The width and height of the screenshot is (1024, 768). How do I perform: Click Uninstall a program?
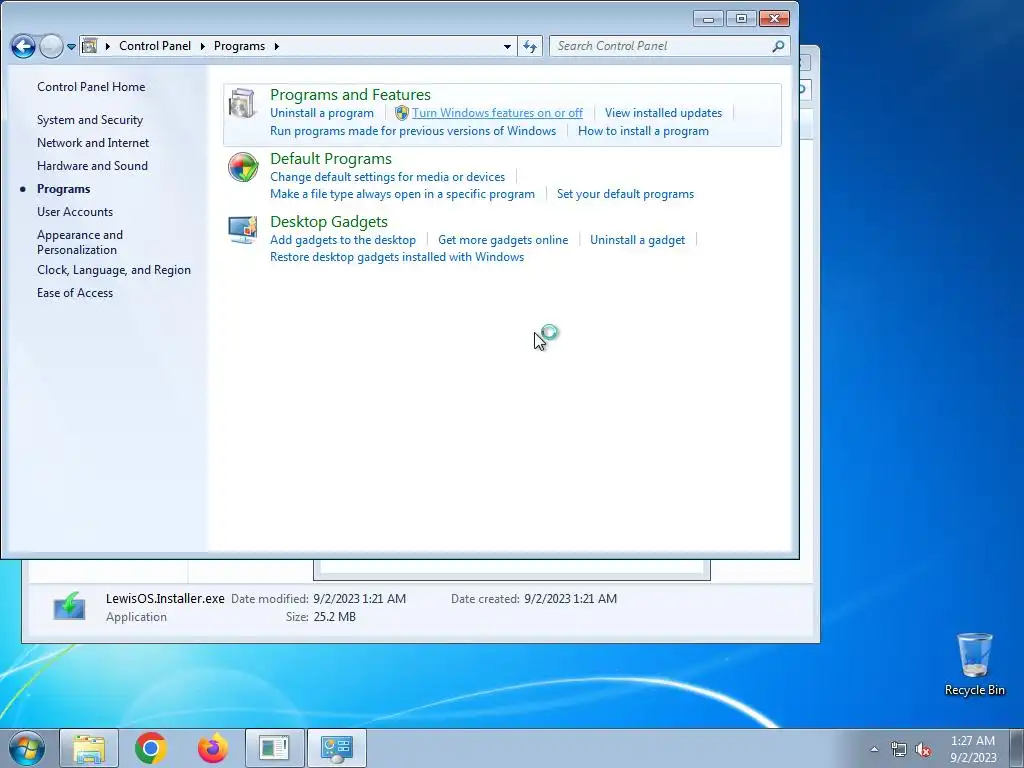click(x=322, y=113)
